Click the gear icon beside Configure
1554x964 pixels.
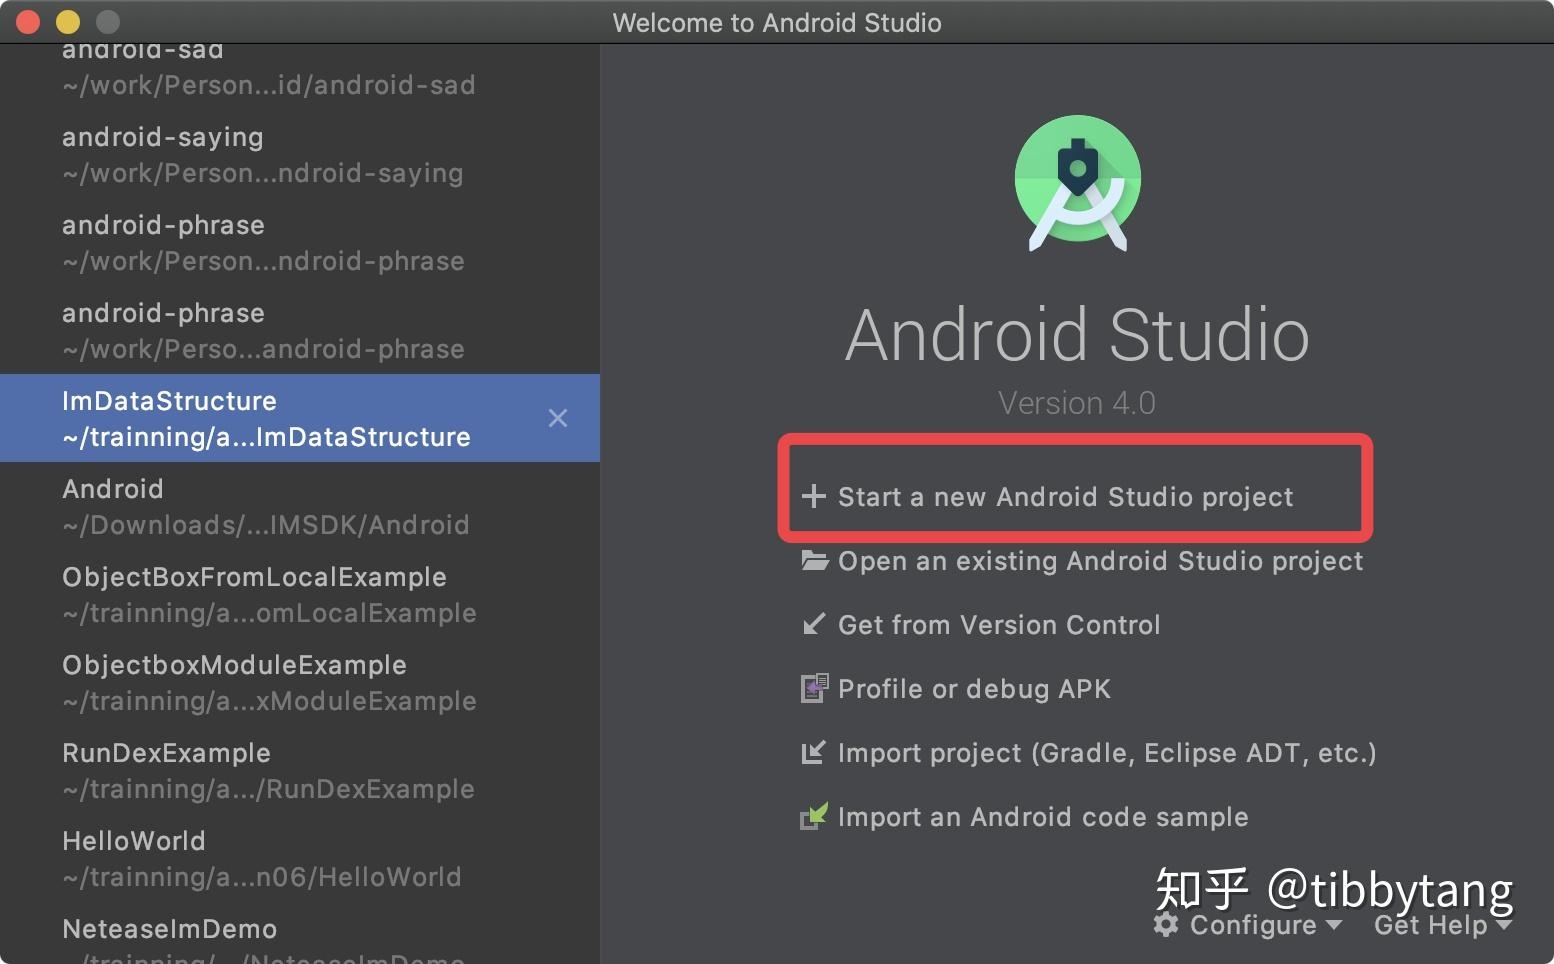tap(1165, 925)
